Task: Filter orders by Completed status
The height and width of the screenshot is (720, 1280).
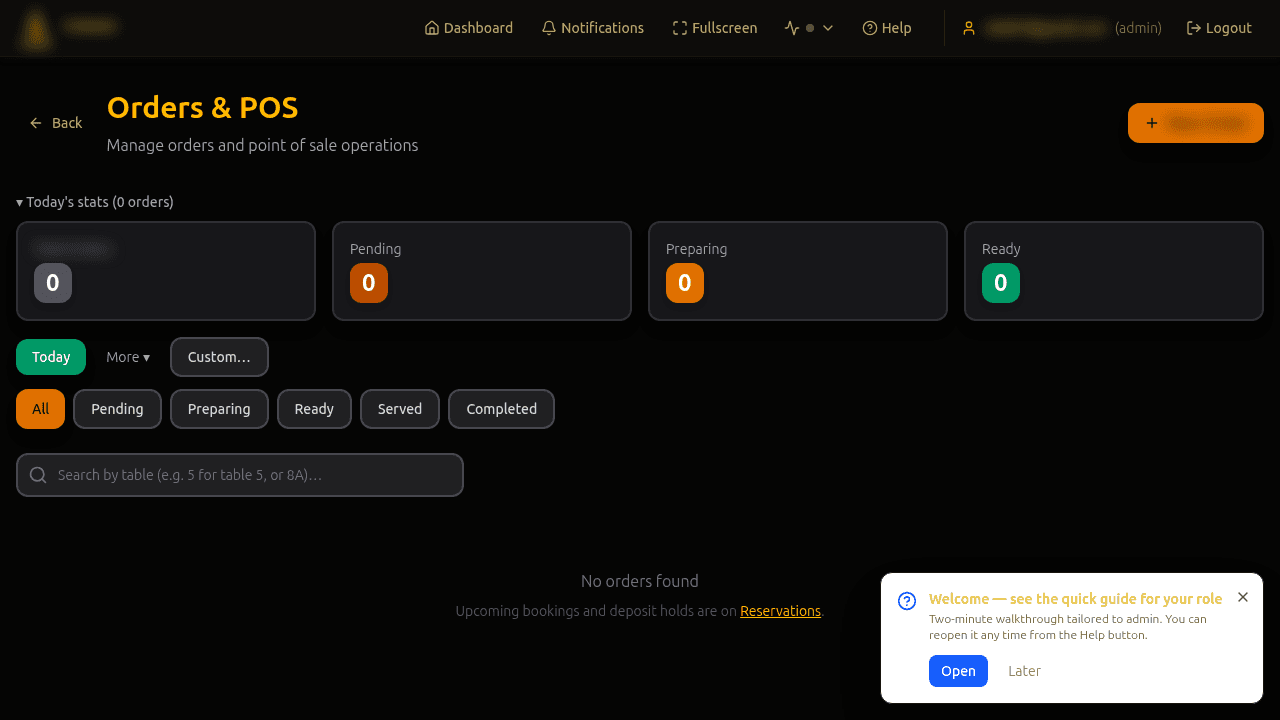Action: (x=501, y=409)
